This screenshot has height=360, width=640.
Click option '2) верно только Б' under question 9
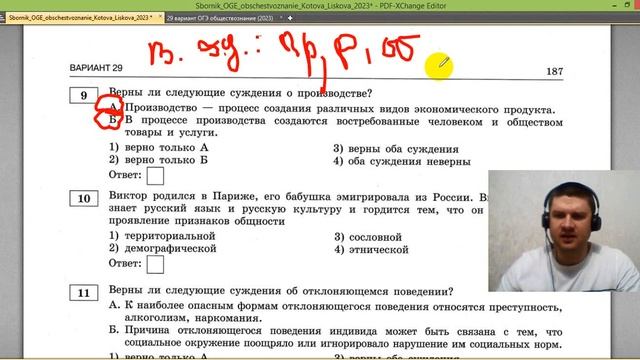coord(158,160)
